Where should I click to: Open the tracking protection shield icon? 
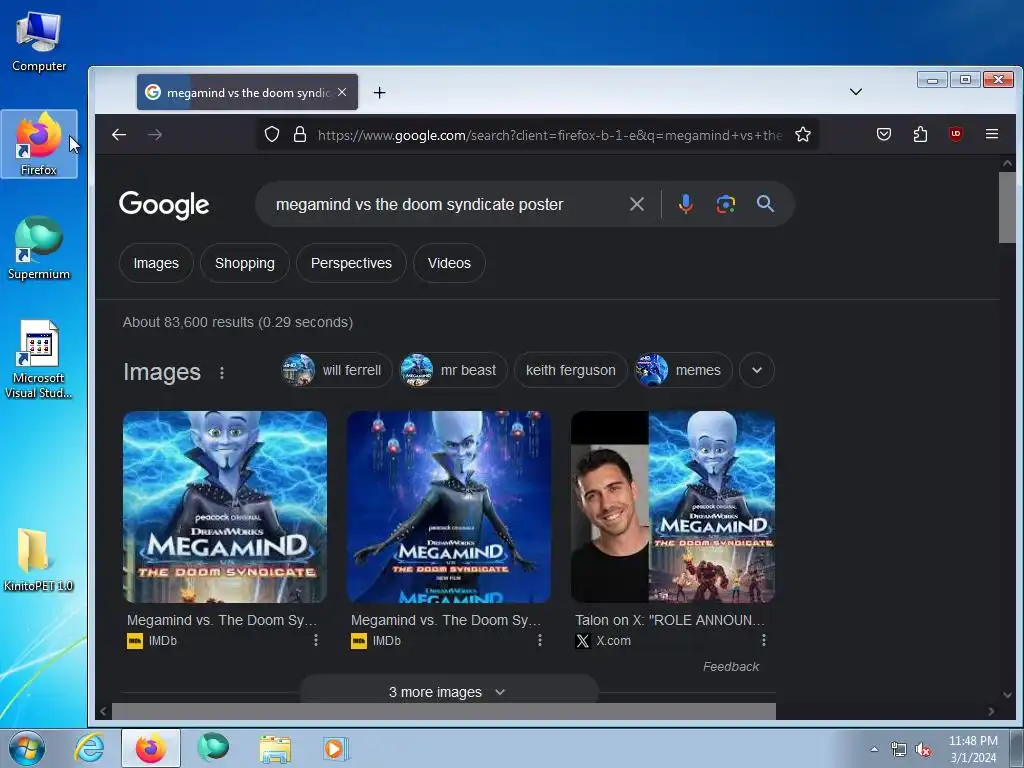click(272, 135)
